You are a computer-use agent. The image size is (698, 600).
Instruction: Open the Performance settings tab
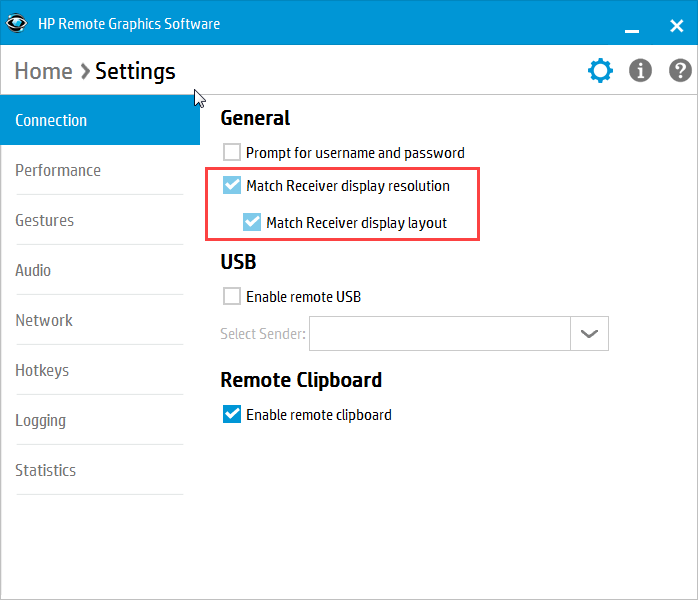[58, 170]
